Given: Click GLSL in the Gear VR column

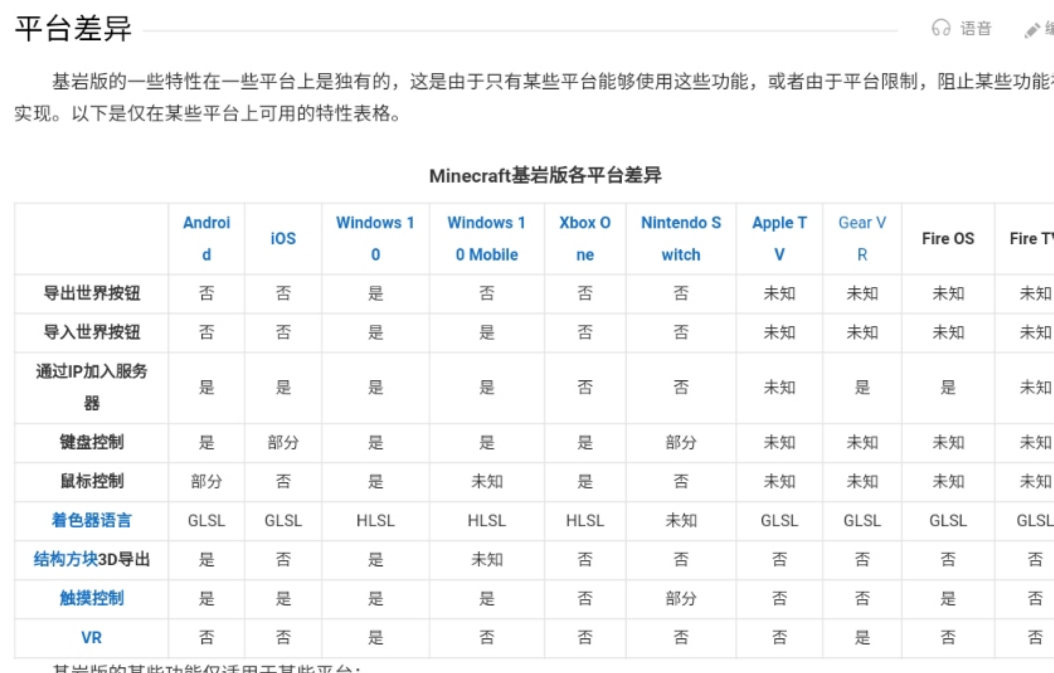Looking at the screenshot, I should (862, 520).
